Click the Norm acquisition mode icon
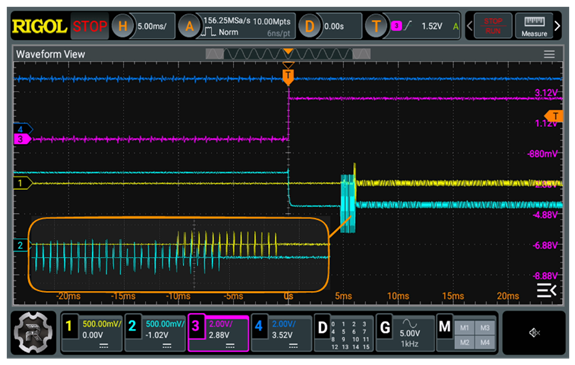The image size is (575, 365). click(x=208, y=32)
